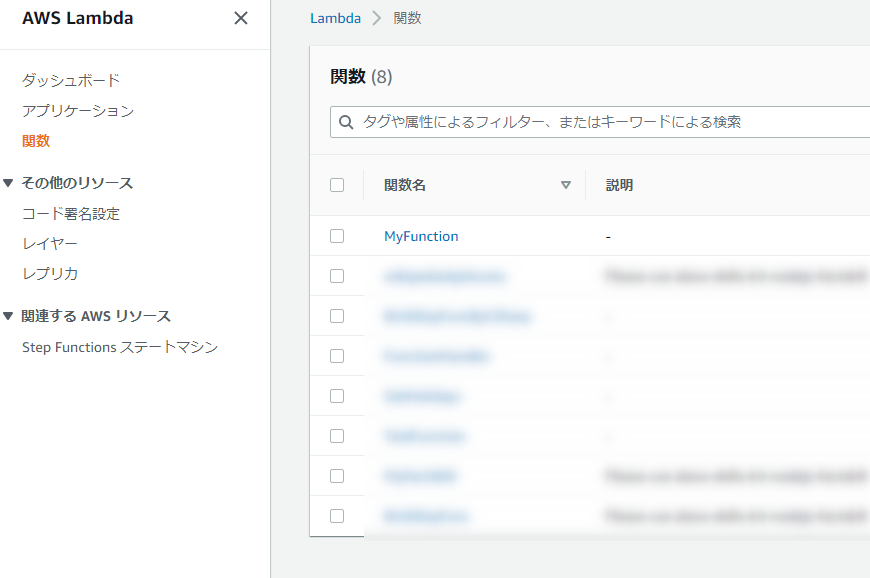Collapse 関連する AWS リソース section
Screen dimensions: 870x578
(x=8, y=316)
